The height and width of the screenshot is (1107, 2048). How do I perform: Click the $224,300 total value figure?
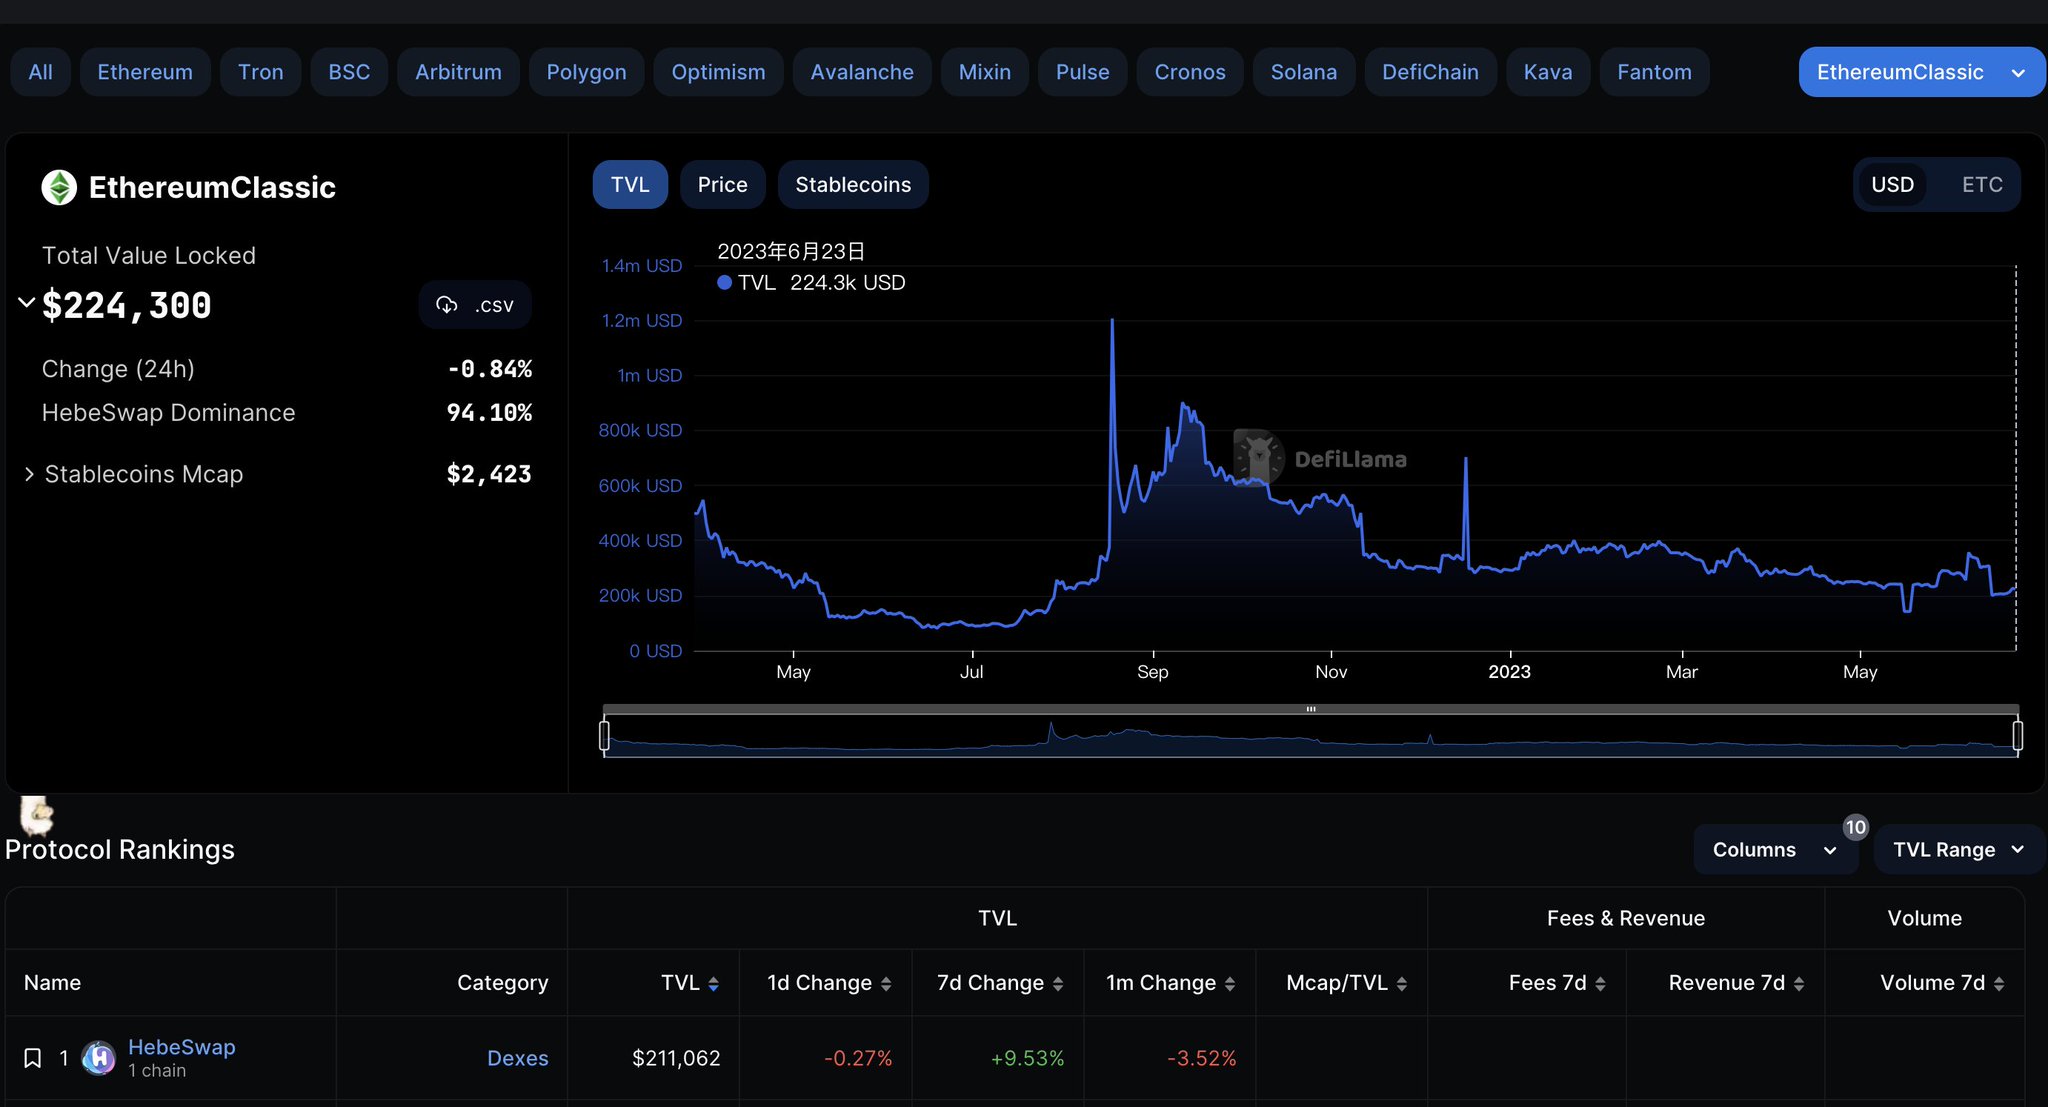[x=127, y=305]
